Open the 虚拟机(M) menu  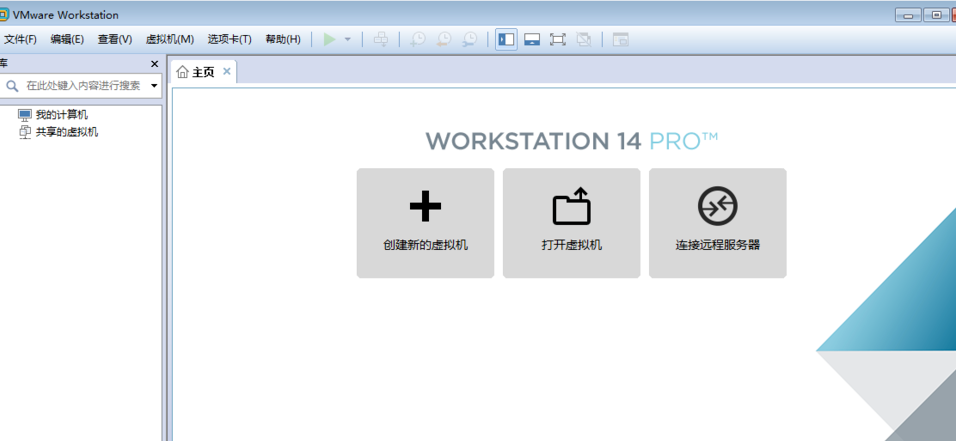point(169,40)
